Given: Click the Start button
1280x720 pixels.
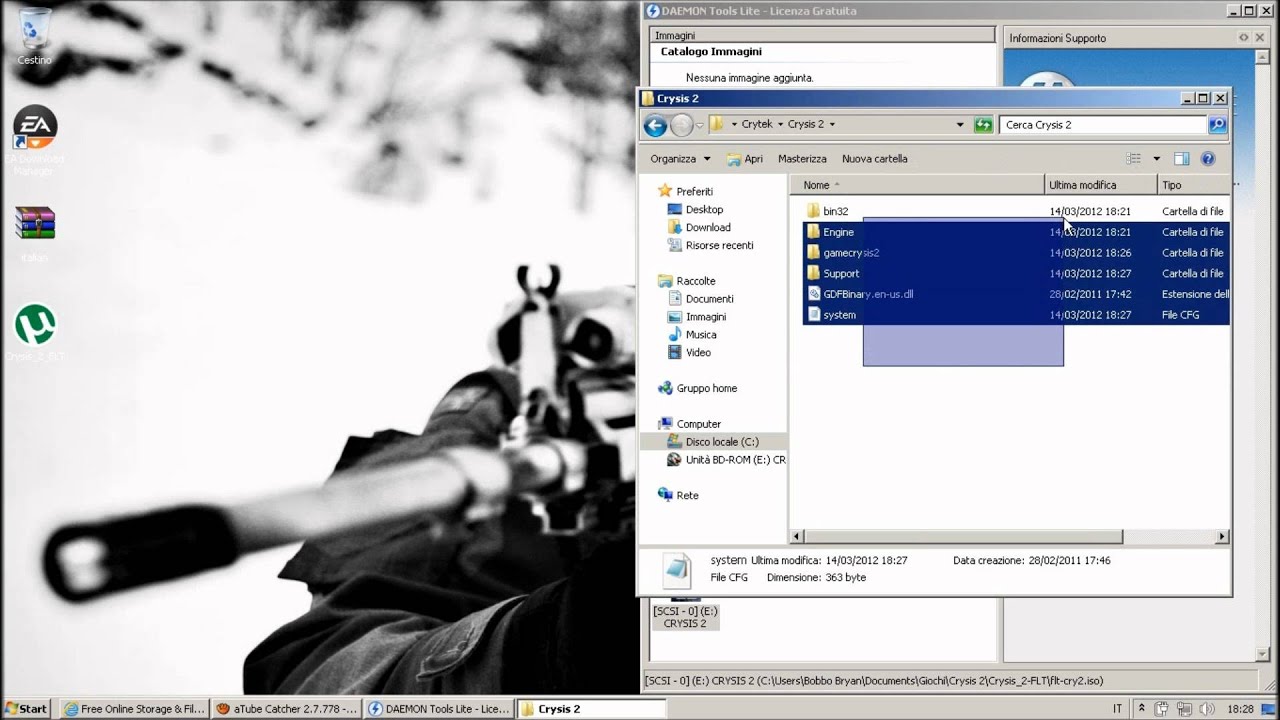Looking at the screenshot, I should (x=27, y=709).
